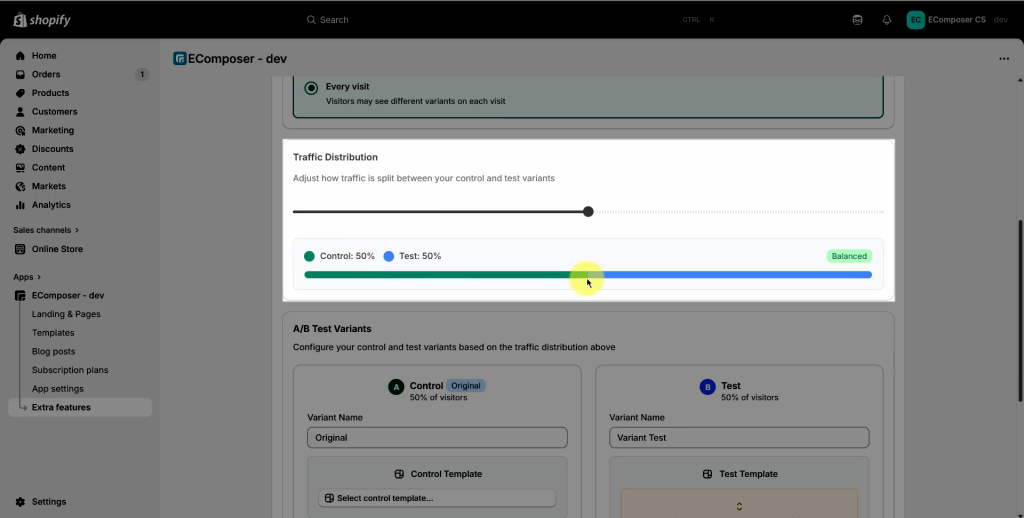
Task: Click the Test variant name field
Action: coord(738,438)
